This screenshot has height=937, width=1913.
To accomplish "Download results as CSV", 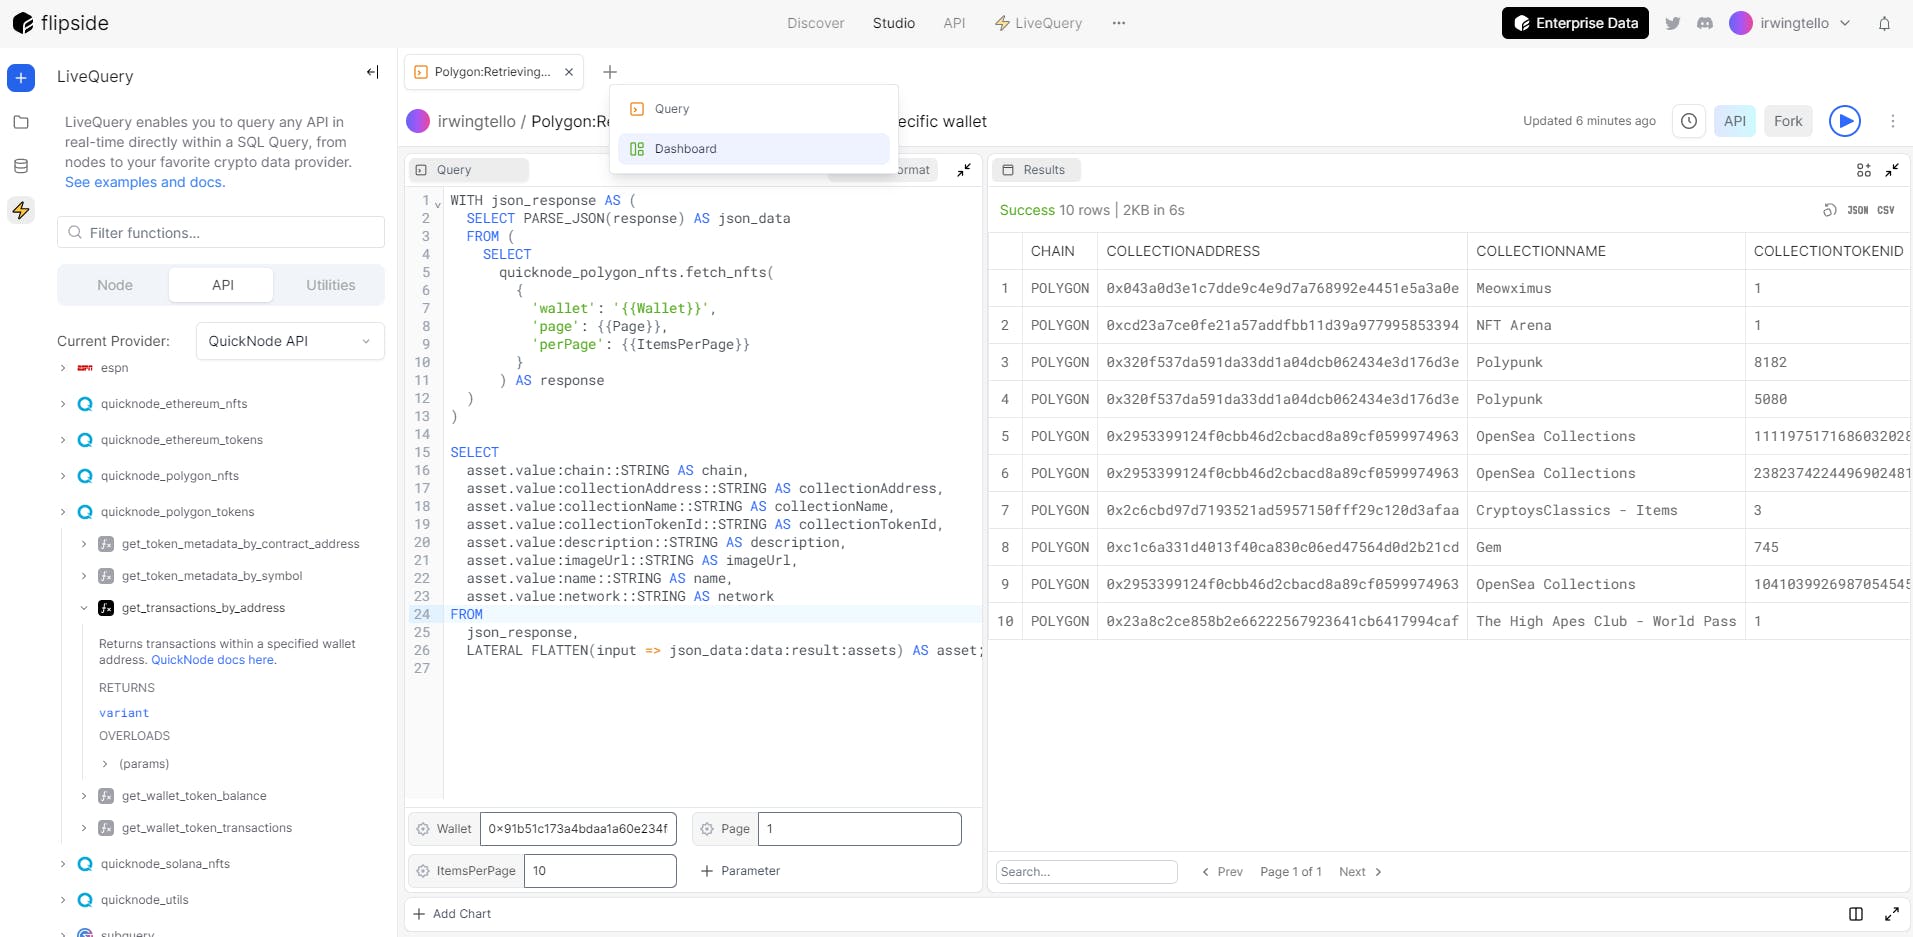I will [x=1886, y=210].
